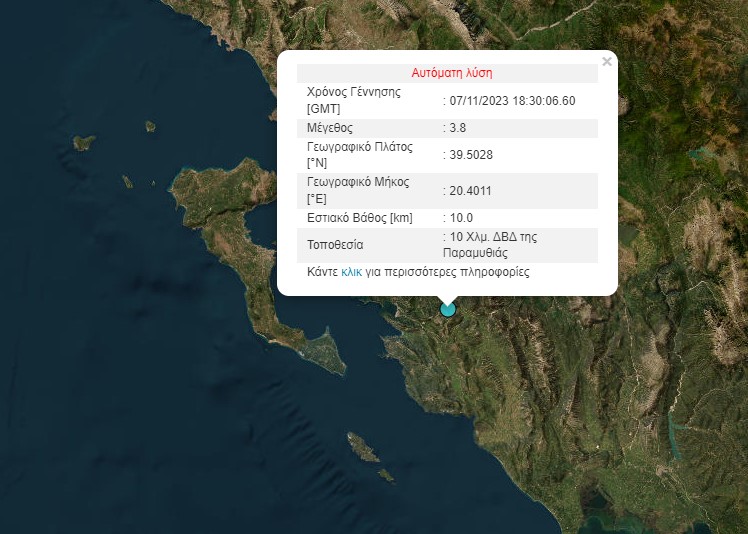The width and height of the screenshot is (748, 534).
Task: Click the 'Τοποθεσία' row label
Action: click(335, 245)
